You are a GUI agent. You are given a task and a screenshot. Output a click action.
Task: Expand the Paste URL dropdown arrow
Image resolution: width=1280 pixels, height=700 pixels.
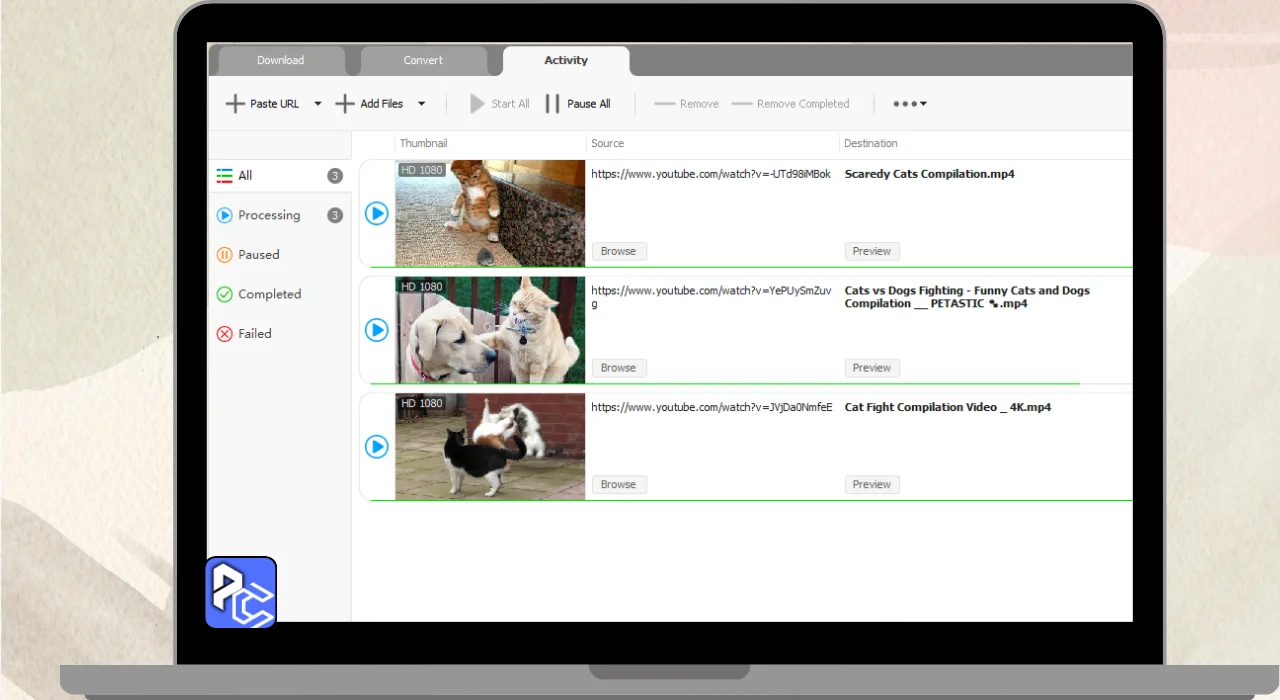[318, 104]
